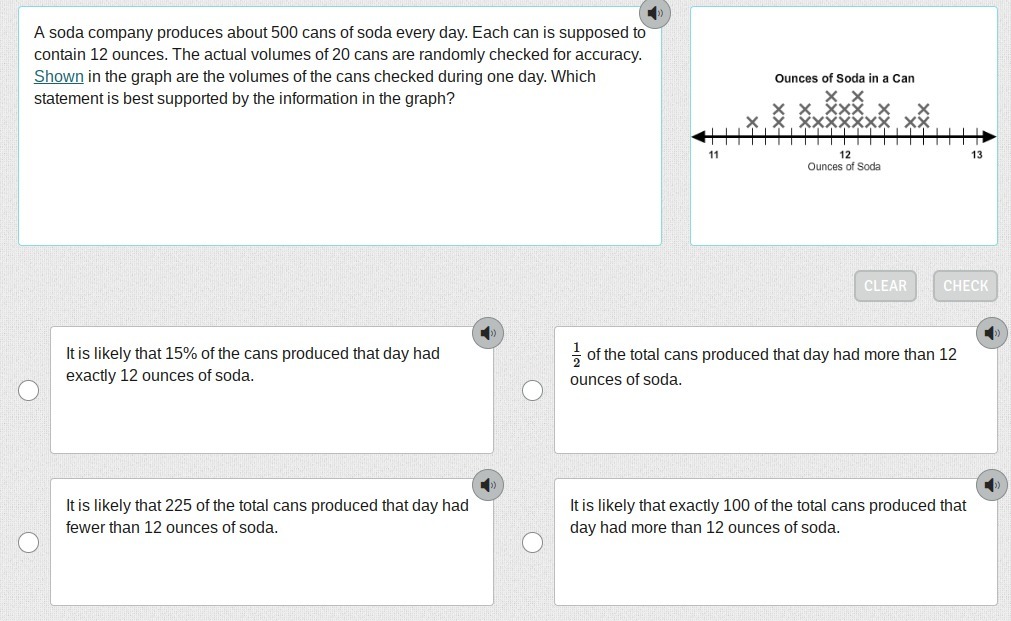This screenshot has height=621, width=1011.
Task: Play audio for the soda question passage
Action: [x=654, y=14]
